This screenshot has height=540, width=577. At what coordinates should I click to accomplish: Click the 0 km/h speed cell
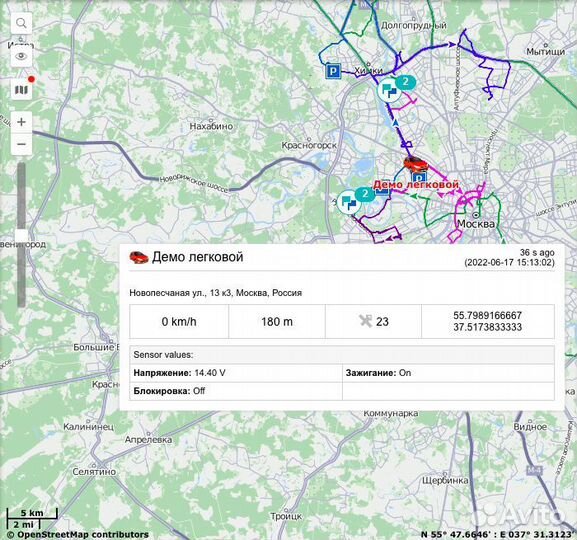coord(179,322)
